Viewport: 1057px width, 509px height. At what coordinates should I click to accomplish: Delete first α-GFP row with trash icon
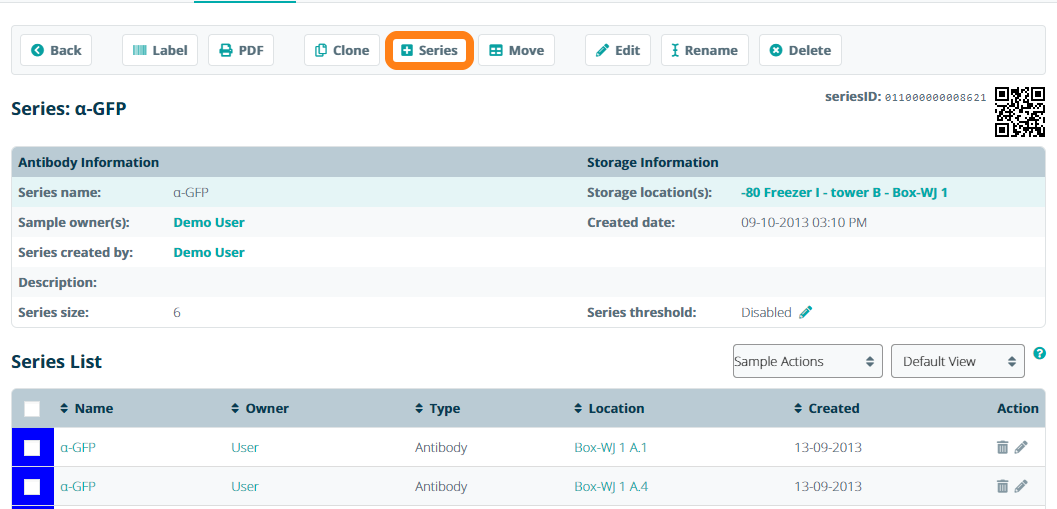[x=1002, y=447]
